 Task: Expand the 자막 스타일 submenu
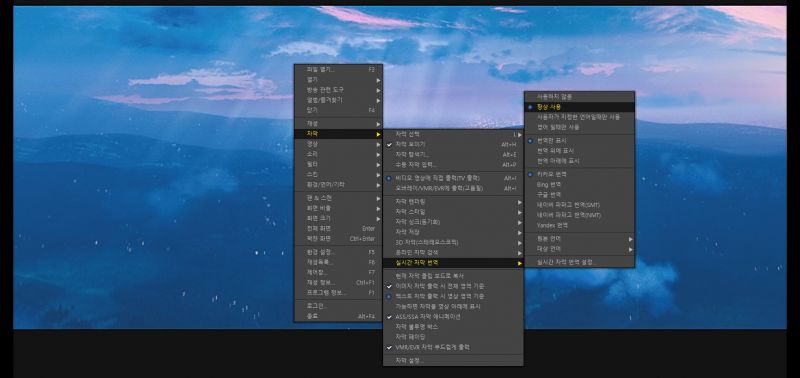[x=453, y=211]
